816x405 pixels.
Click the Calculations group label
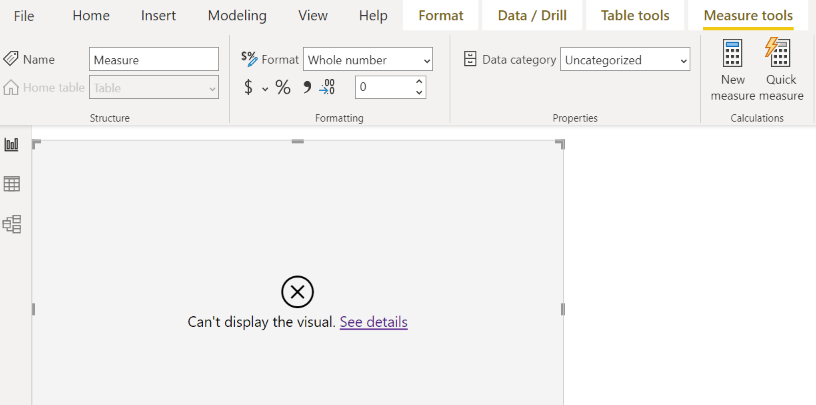tap(757, 118)
